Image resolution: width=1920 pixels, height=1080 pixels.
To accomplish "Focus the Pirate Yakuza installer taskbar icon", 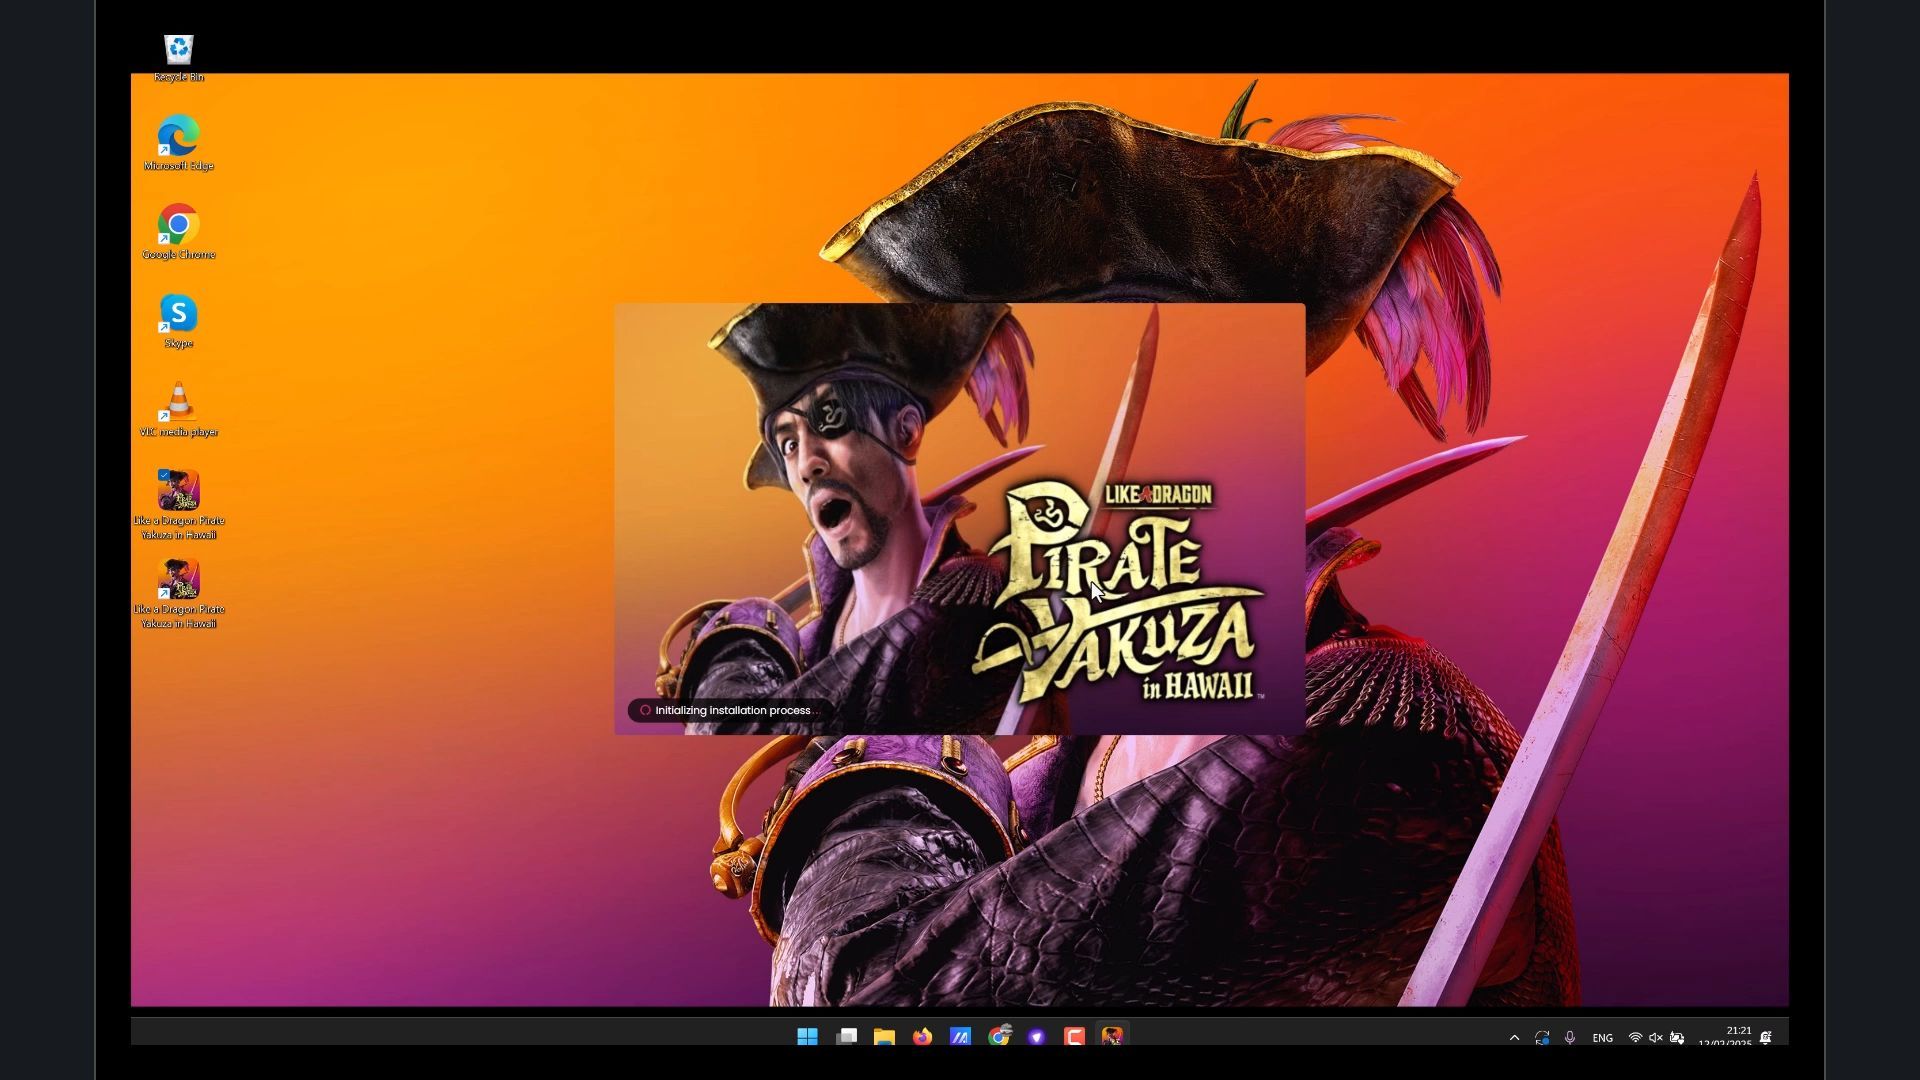I will click(x=1112, y=1037).
